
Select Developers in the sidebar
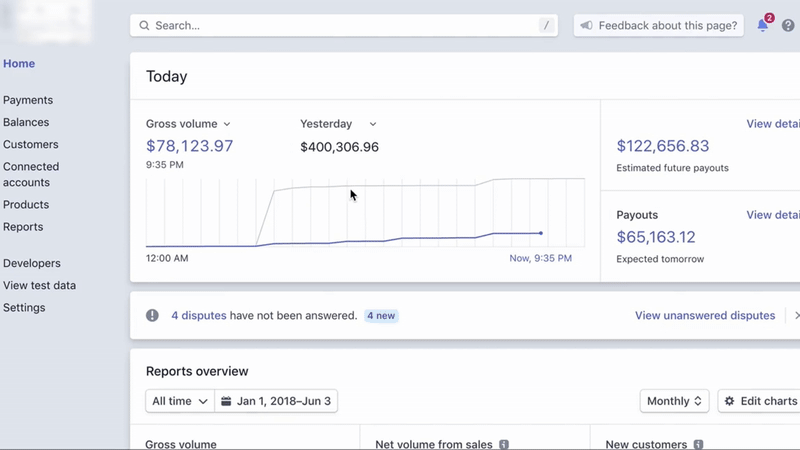[32, 263]
